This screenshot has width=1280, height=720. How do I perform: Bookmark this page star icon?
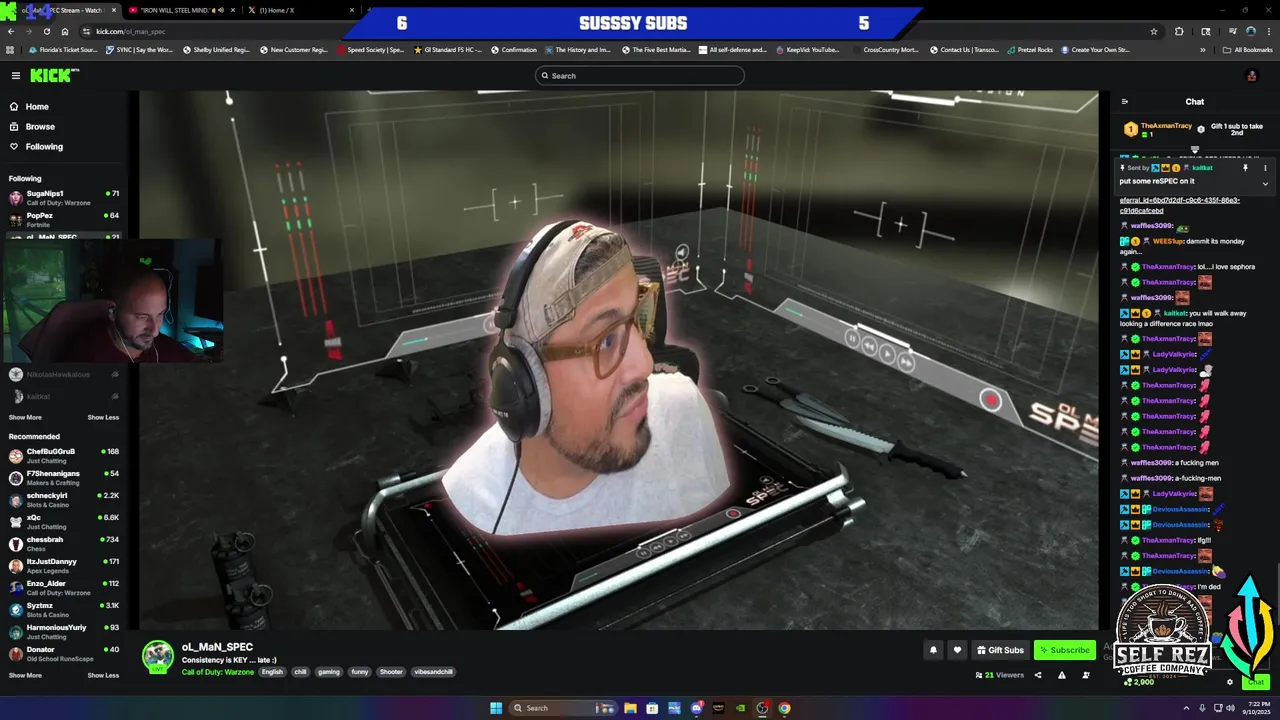[x=1154, y=31]
